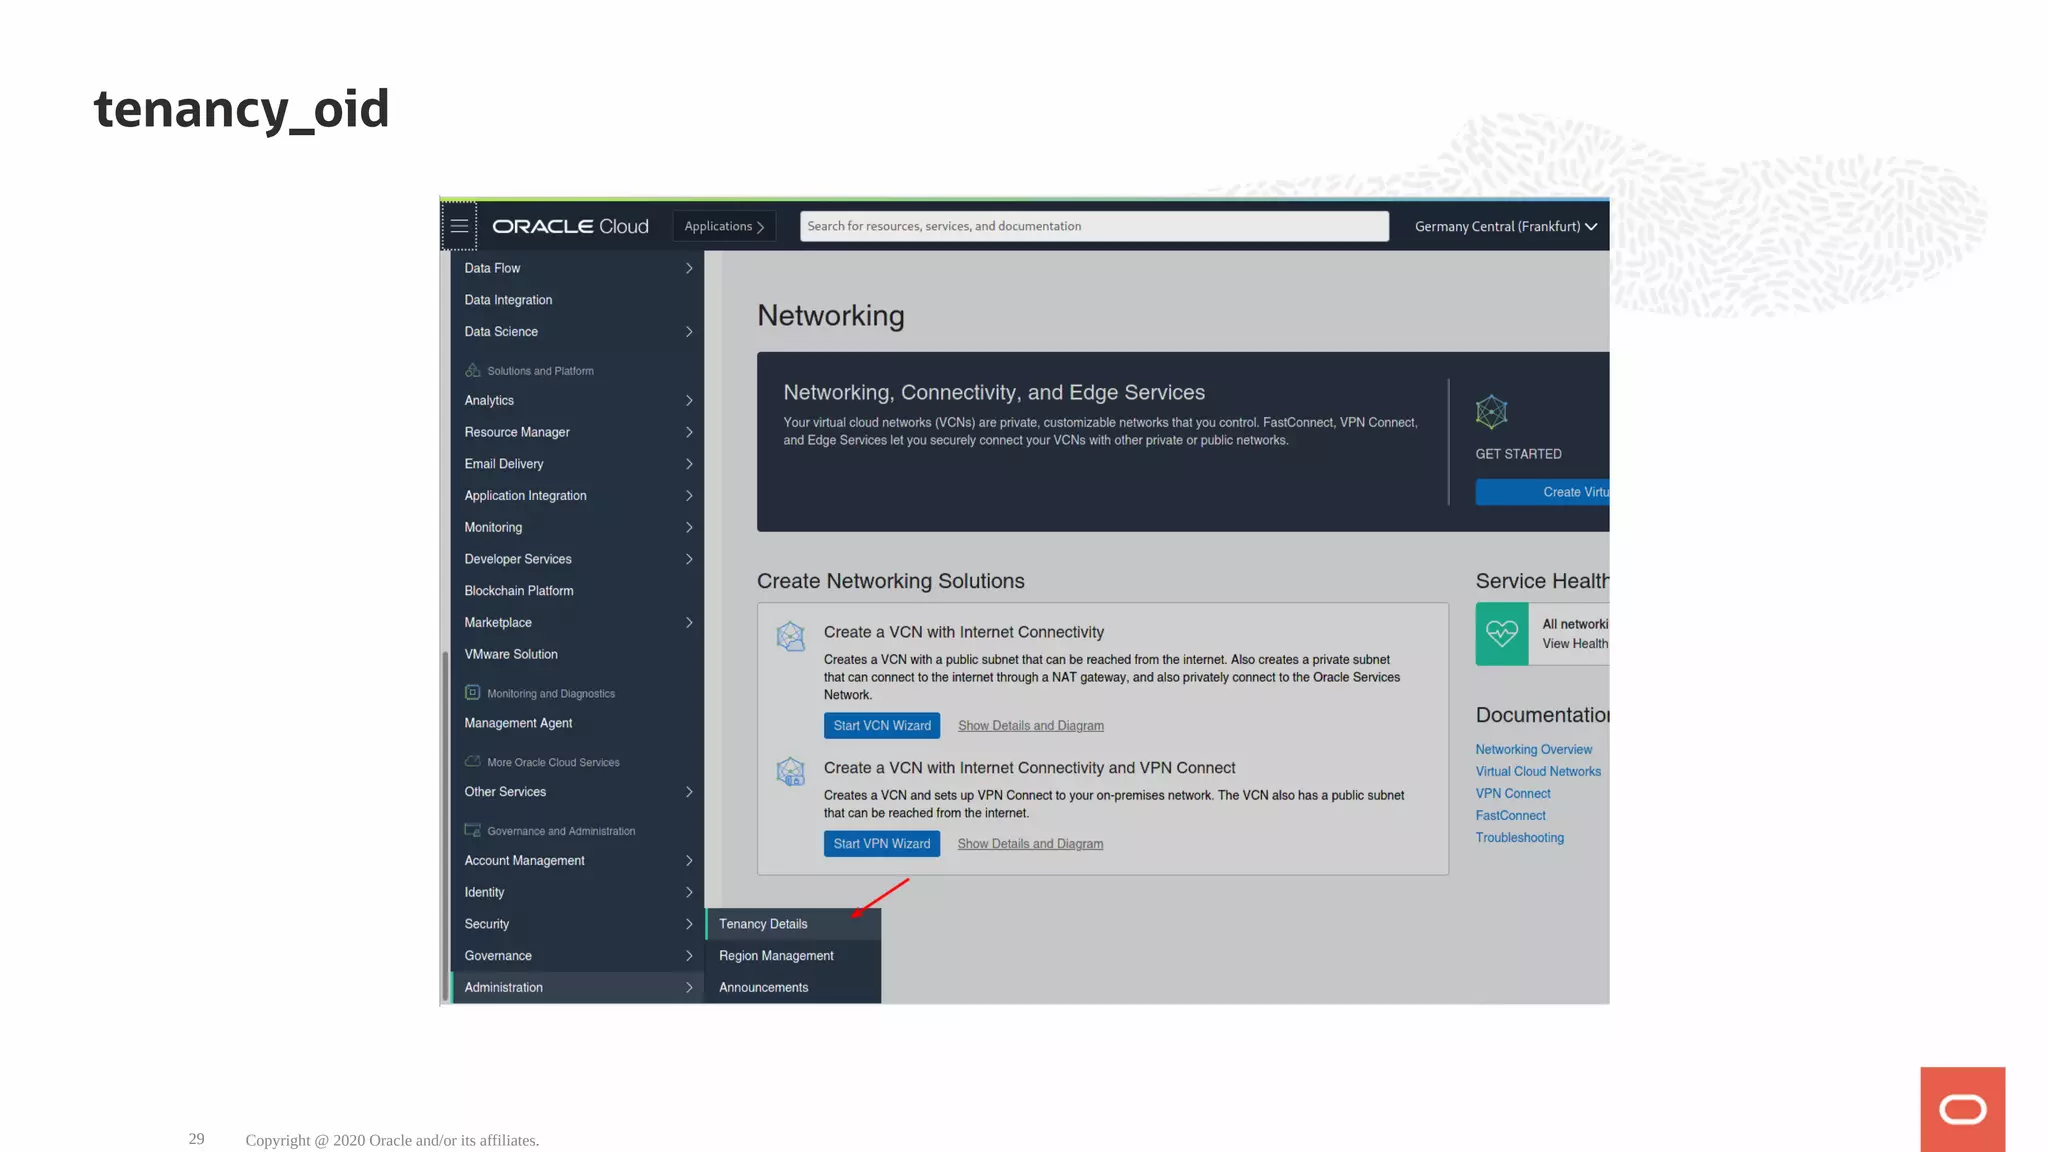Viewport: 2048px width, 1152px height.
Task: Click Create Virtual Cloud Network button
Action: point(1542,492)
